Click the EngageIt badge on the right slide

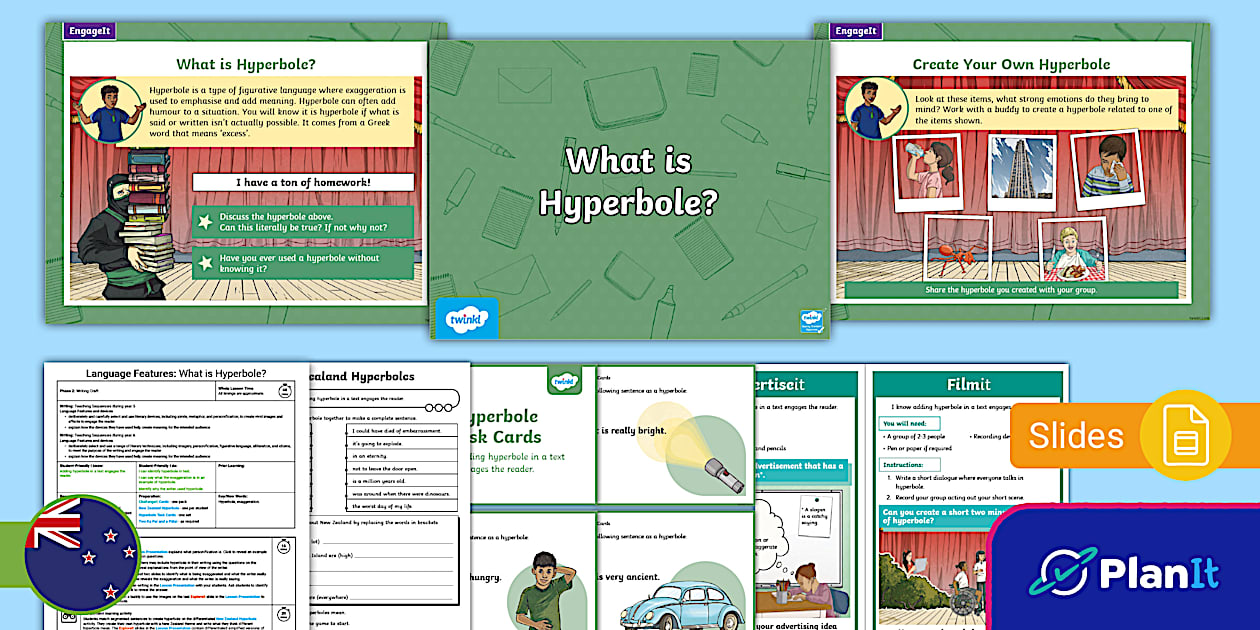tap(858, 31)
